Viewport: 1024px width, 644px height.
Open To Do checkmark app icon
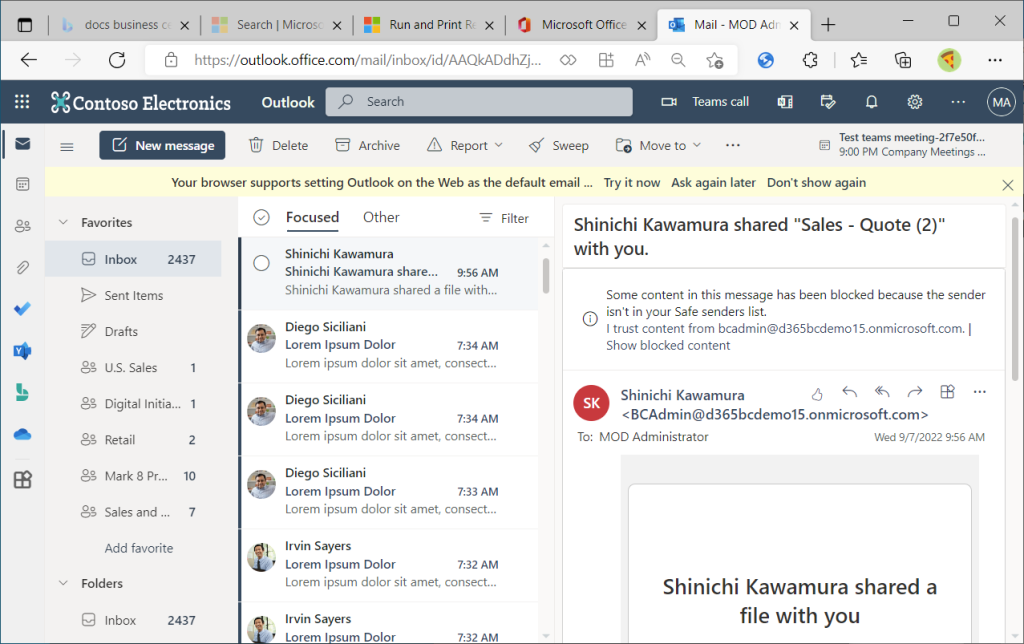[x=23, y=308]
